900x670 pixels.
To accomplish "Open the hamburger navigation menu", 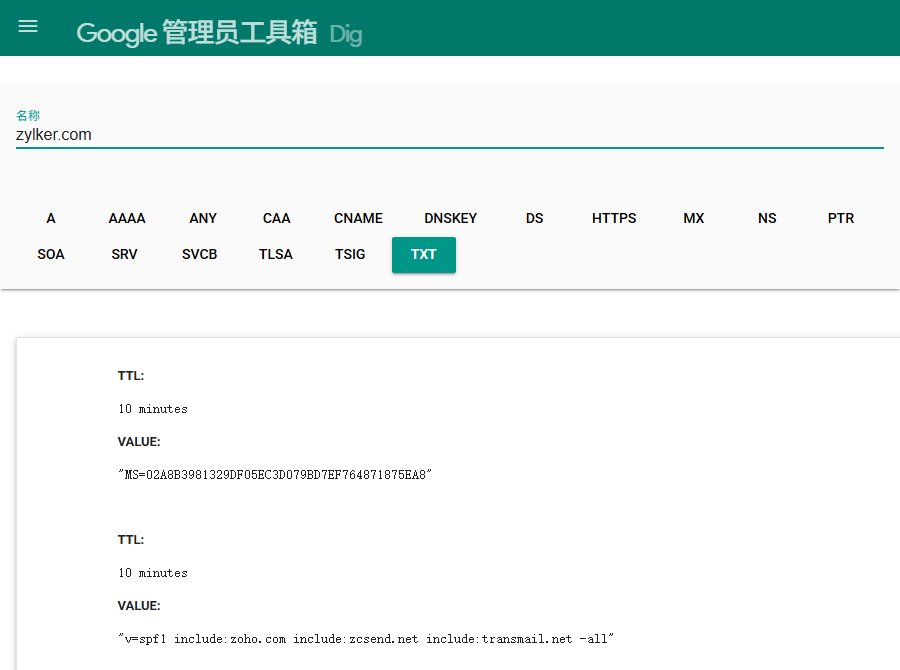I will click(28, 26).
